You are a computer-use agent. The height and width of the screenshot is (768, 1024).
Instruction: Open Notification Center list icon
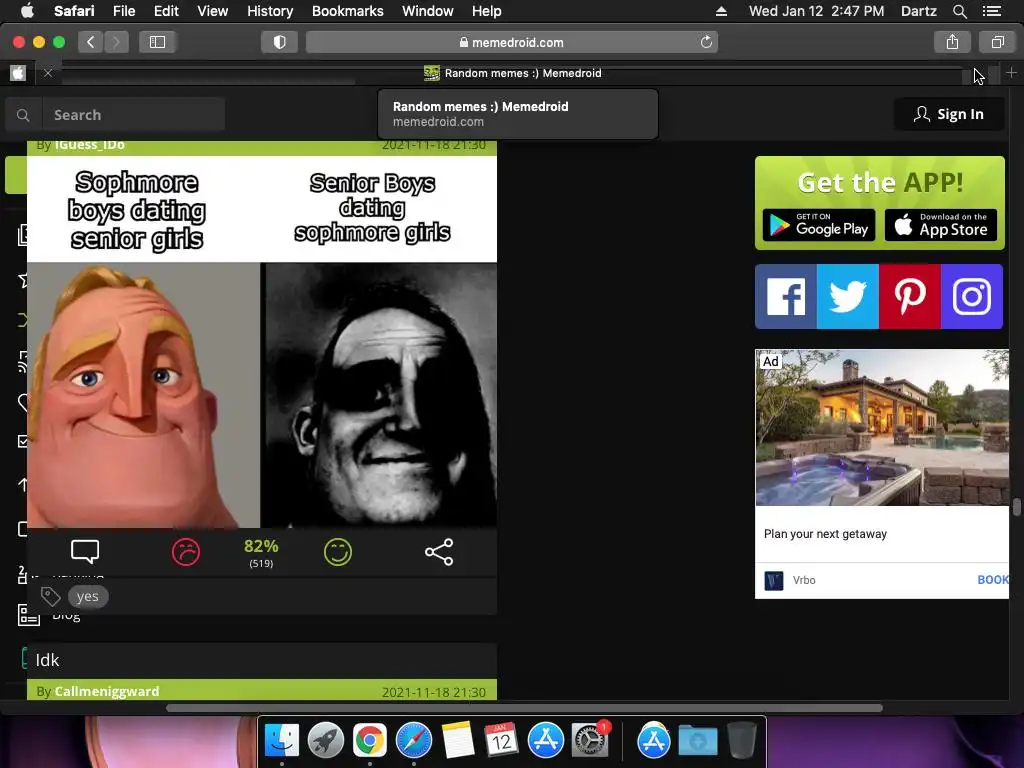pyautogui.click(x=992, y=11)
